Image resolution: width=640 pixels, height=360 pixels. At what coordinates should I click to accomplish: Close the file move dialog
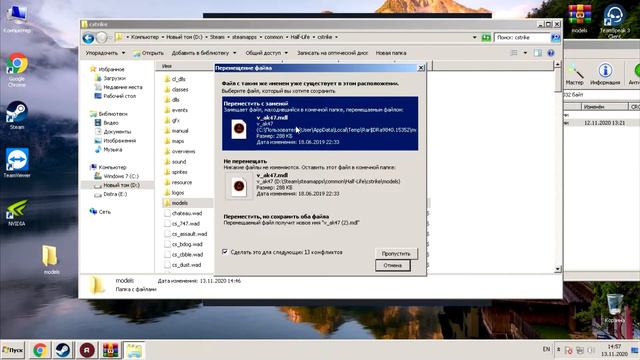click(x=421, y=68)
